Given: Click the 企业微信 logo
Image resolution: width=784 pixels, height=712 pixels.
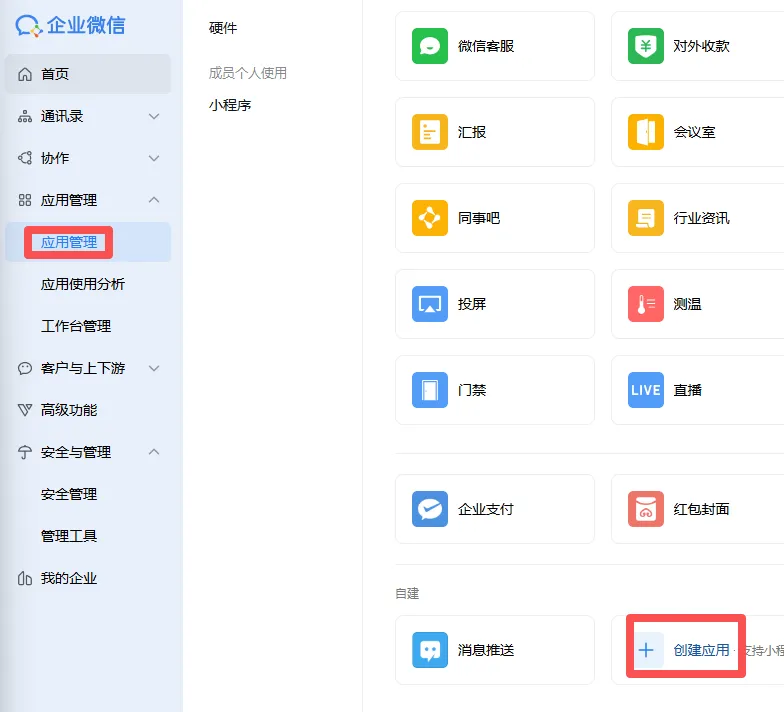Looking at the screenshot, I should coord(70,25).
